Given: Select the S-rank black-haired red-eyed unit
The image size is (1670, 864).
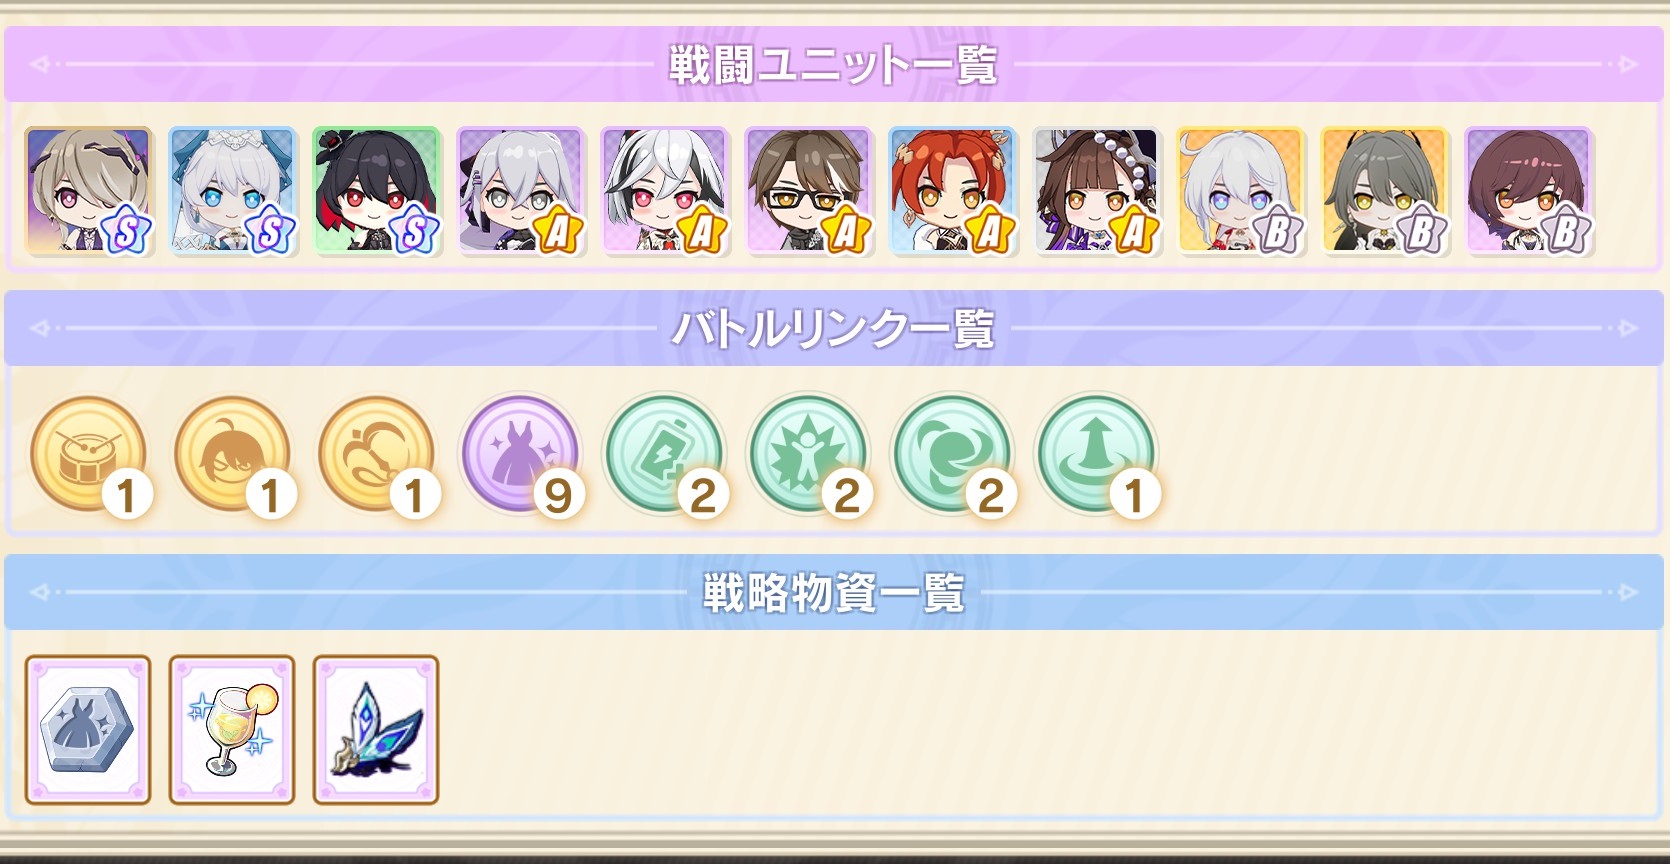Looking at the screenshot, I should coord(377,191).
